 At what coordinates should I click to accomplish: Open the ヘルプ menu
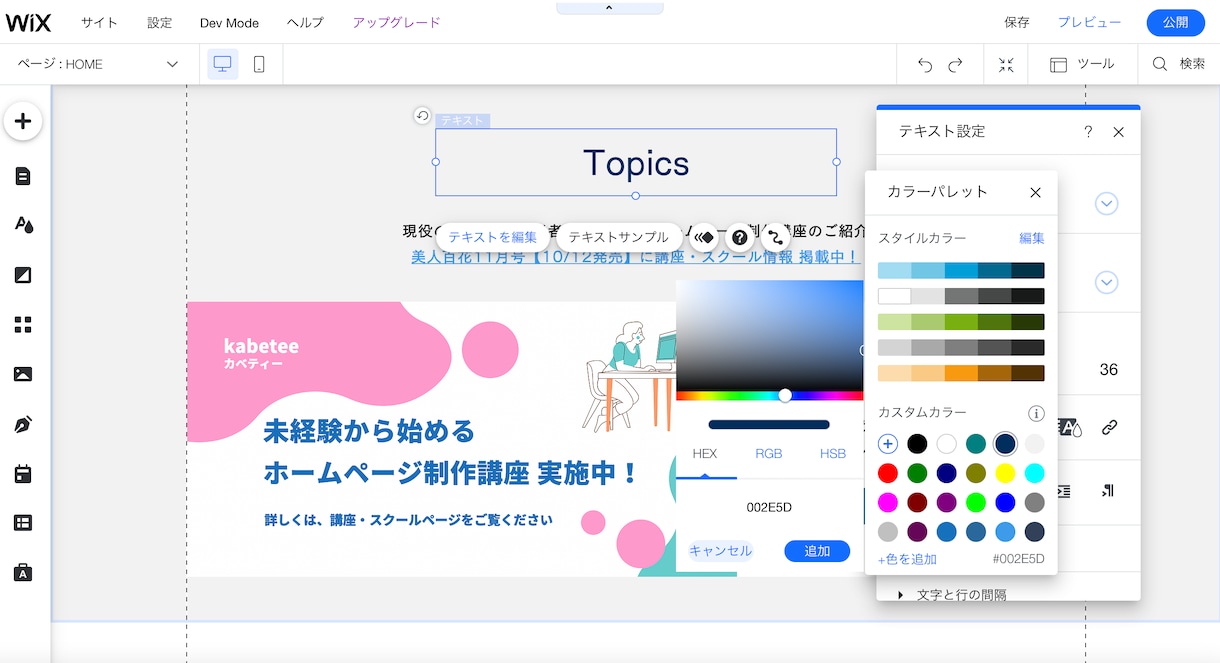305,22
